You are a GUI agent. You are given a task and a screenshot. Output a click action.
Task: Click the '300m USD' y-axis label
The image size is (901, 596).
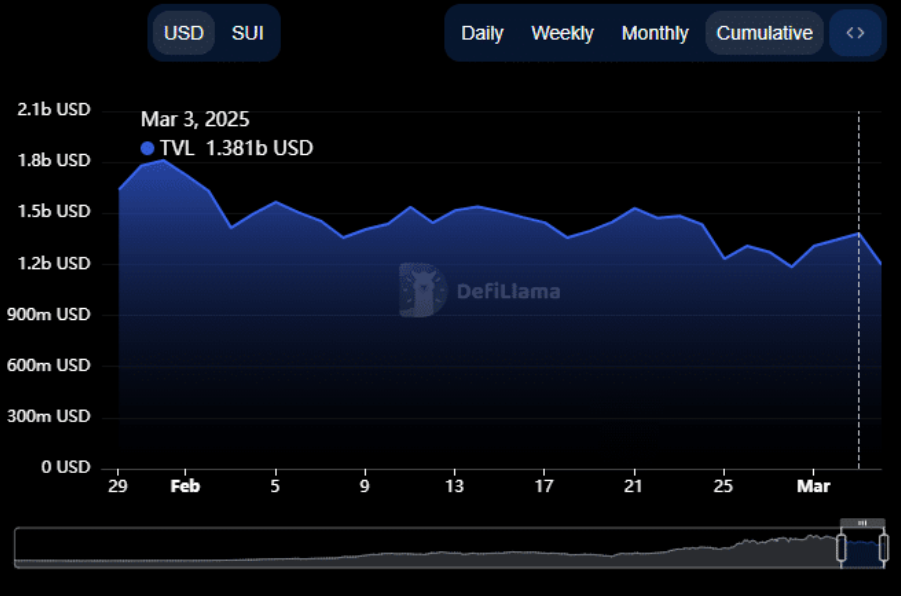point(49,416)
